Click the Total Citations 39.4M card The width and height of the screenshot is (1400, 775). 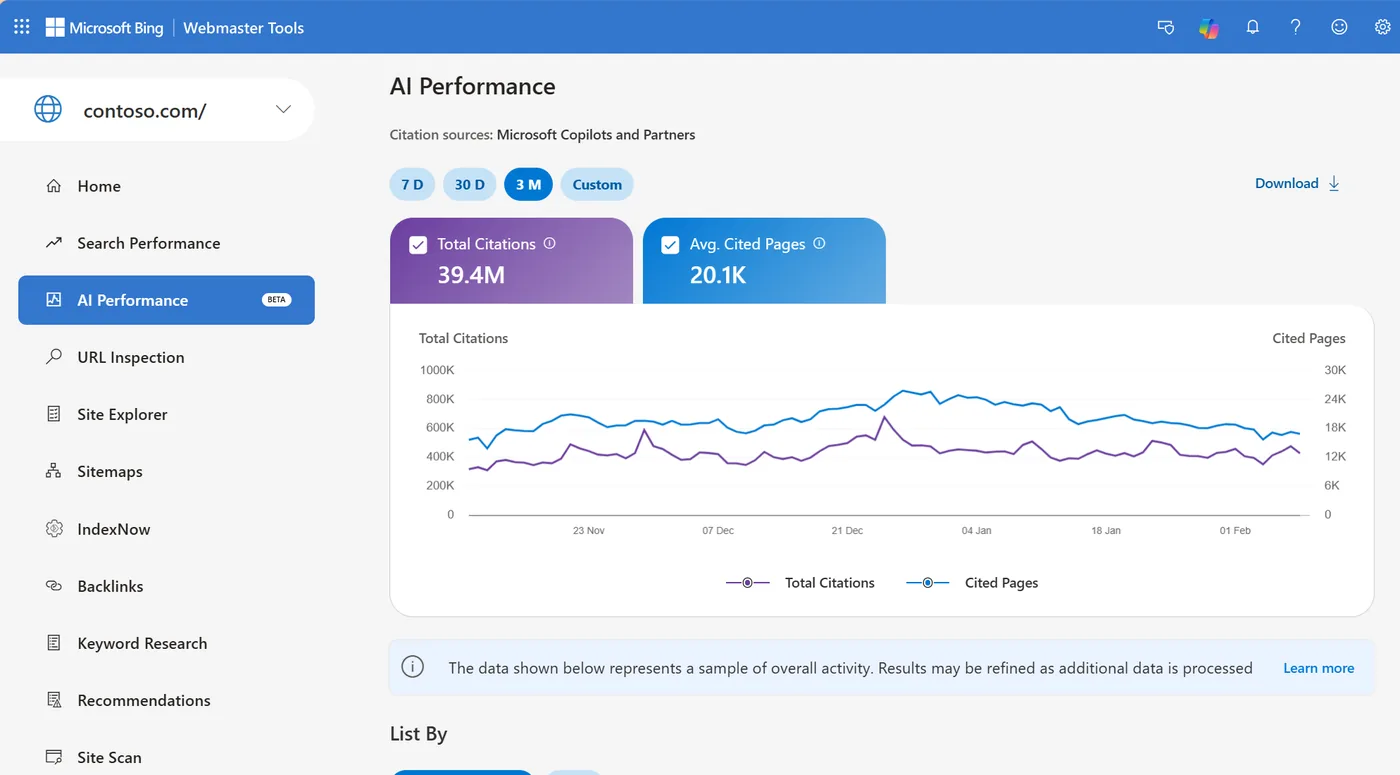pyautogui.click(x=511, y=261)
